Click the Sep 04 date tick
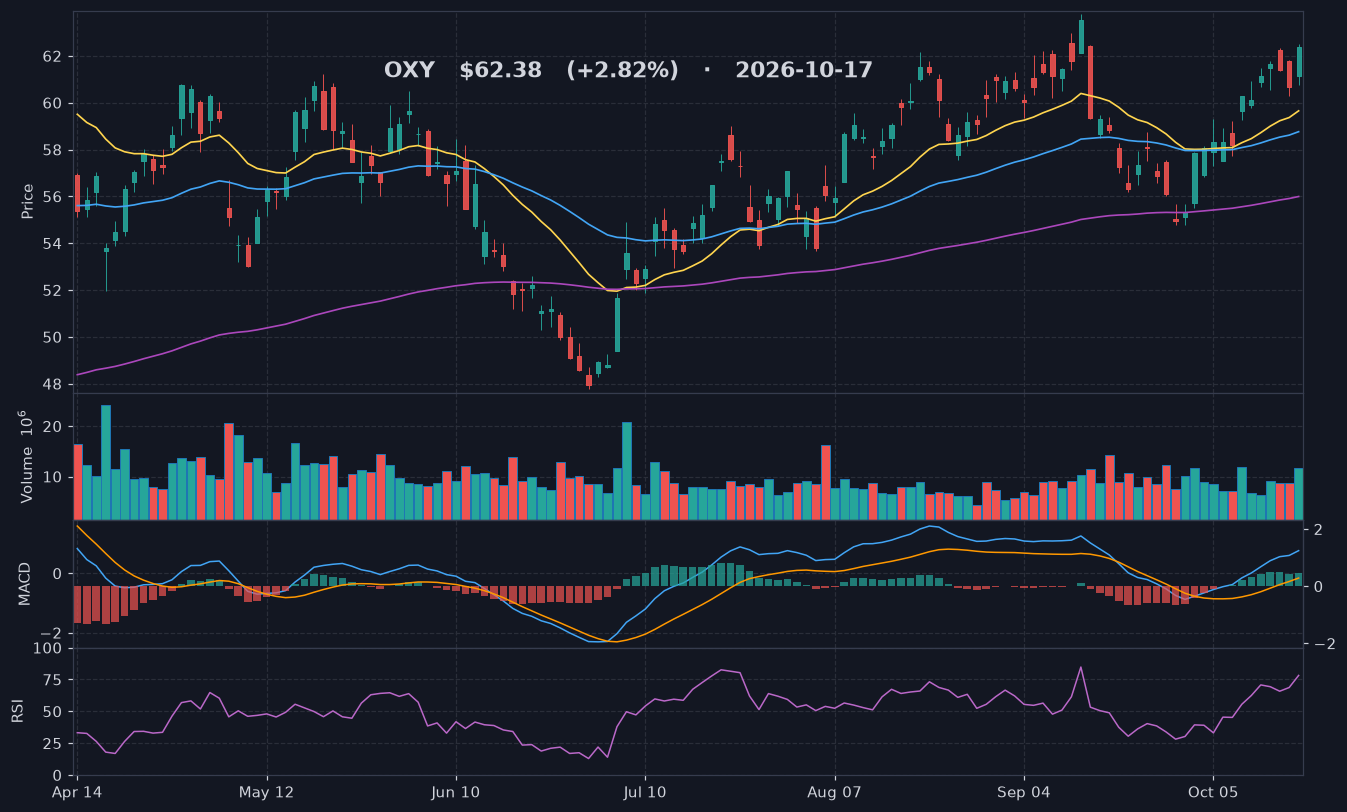Image resolution: width=1347 pixels, height=812 pixels. 1024,792
